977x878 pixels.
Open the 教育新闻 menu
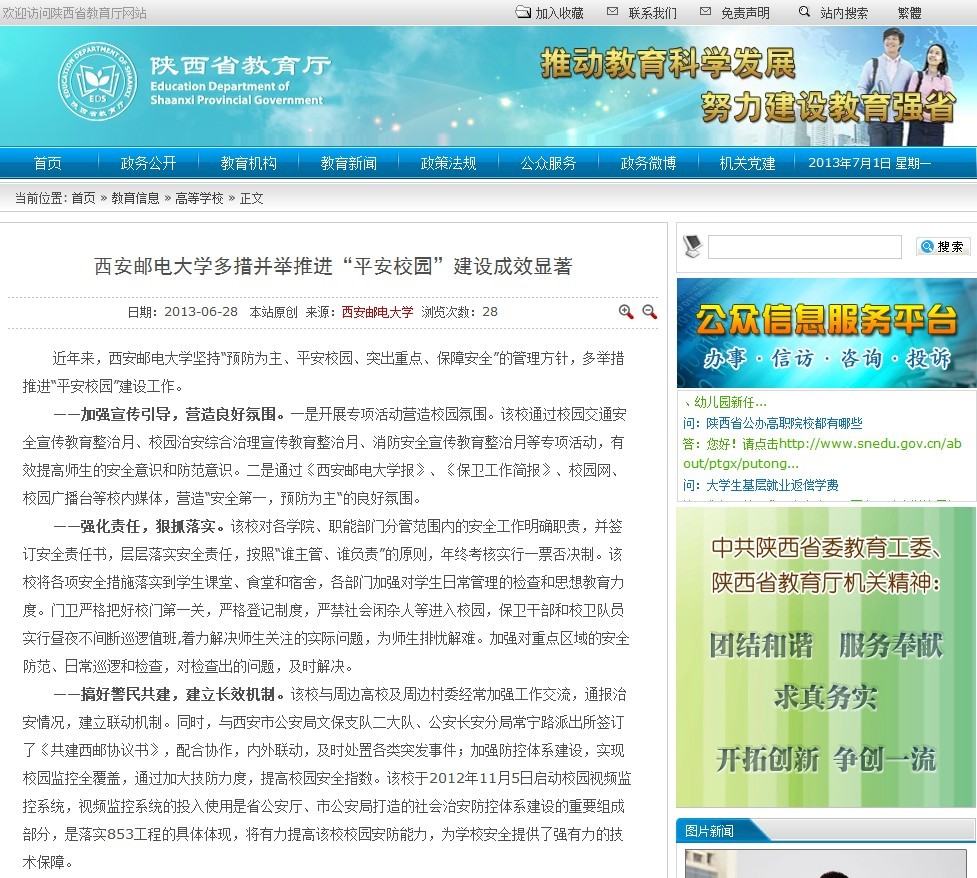[x=348, y=163]
